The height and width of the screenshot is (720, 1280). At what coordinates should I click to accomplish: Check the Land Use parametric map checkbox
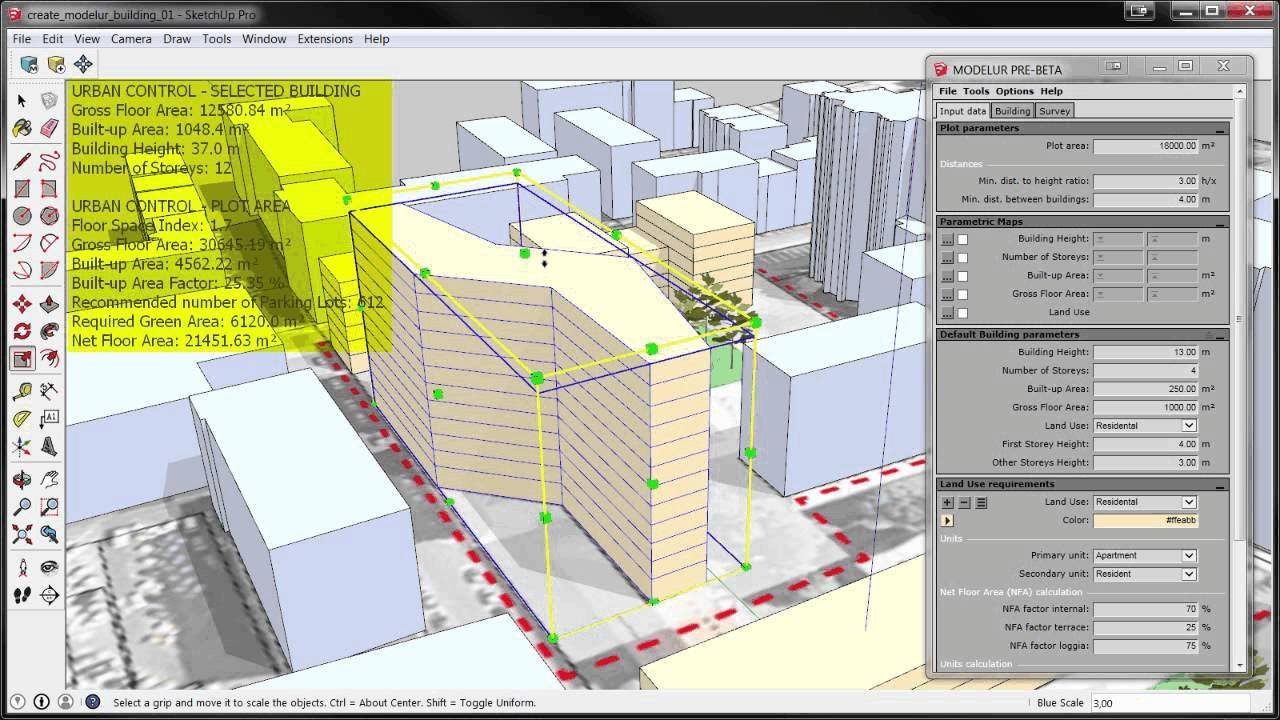coord(963,313)
